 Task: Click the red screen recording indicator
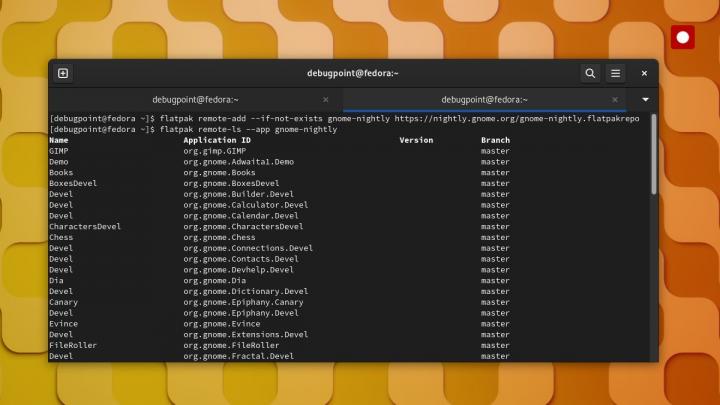(x=684, y=38)
